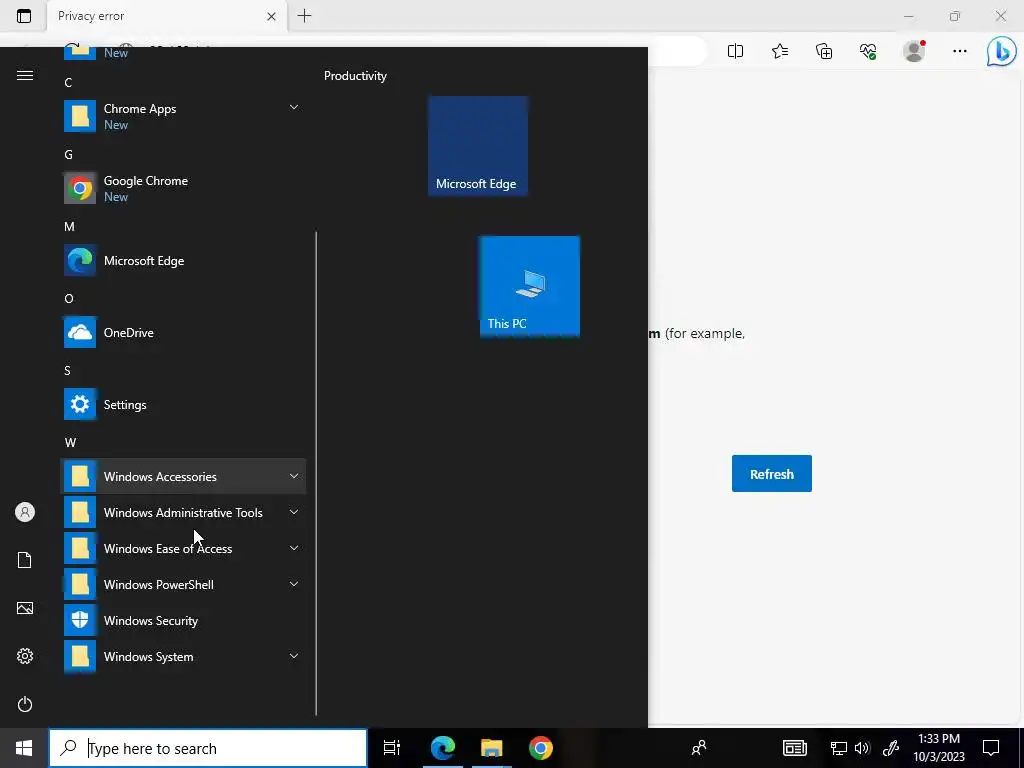The image size is (1024, 768).
Task: Open Windows Security from the app list
Action: pyautogui.click(x=184, y=620)
